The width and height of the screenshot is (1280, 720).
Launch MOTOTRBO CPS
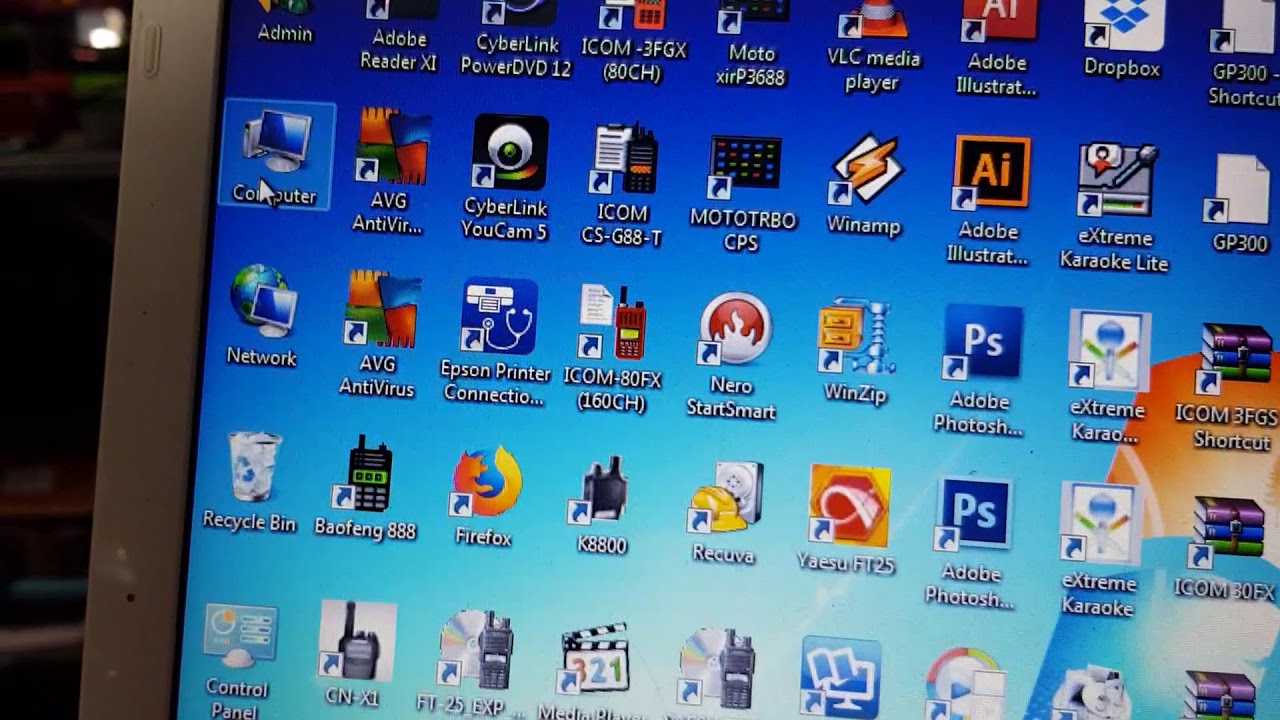[743, 193]
